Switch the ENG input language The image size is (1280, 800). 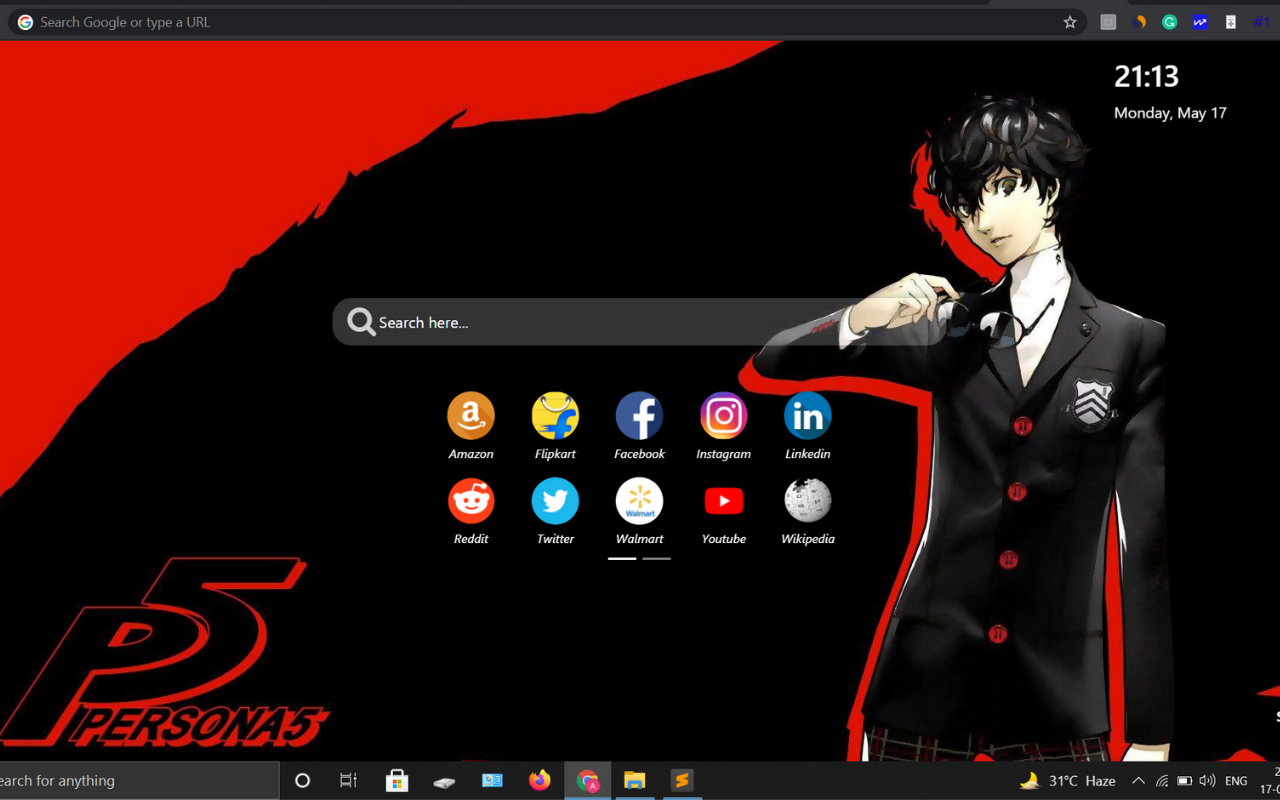tap(1236, 781)
